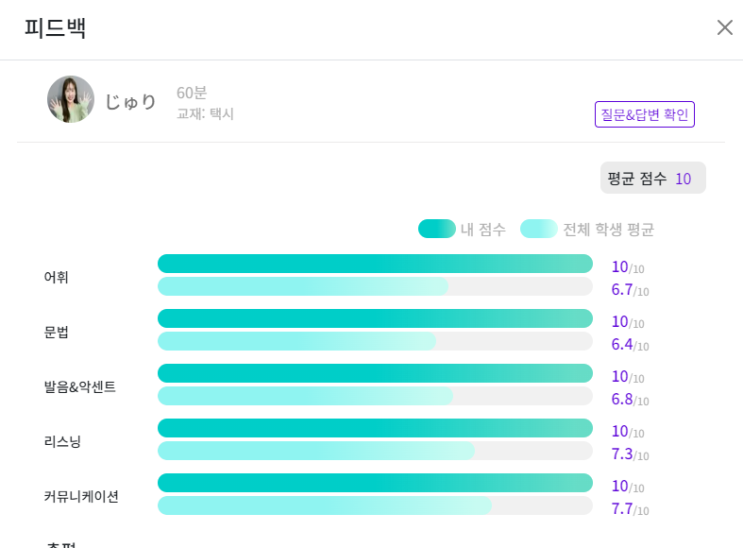Image resolution: width=743 pixels, height=548 pixels.
Task: Click the tutor profile photo
Action: 70,100
